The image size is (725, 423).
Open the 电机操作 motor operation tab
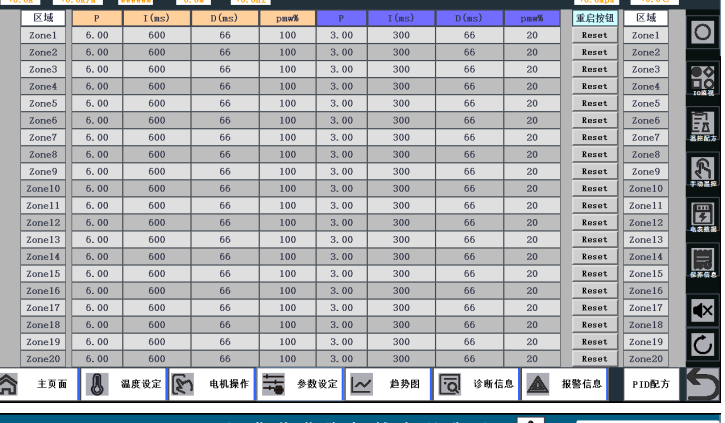coord(211,384)
